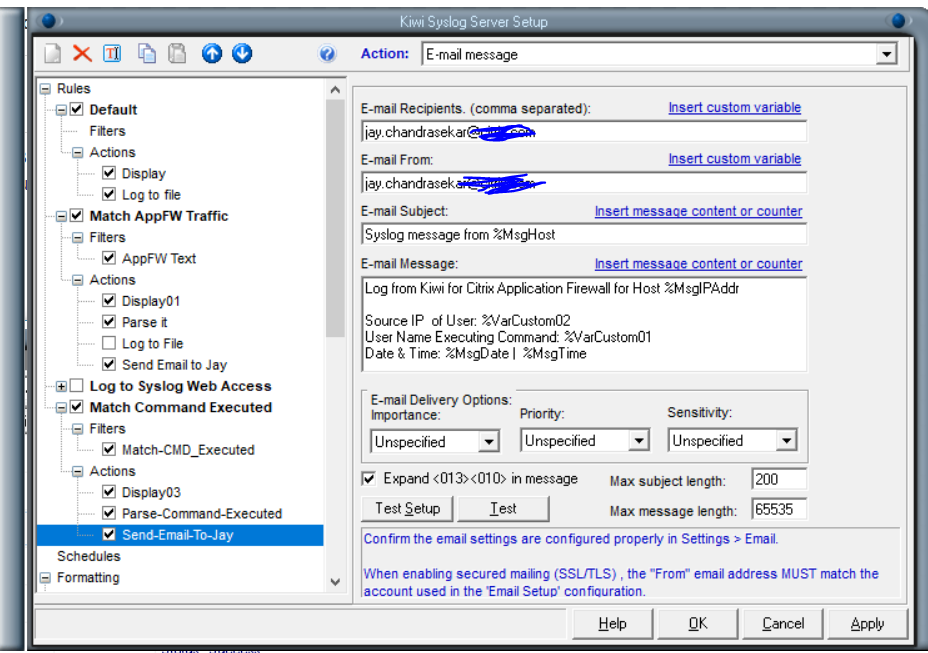928x653 pixels.
Task: Collapse the Default rule node
Action: 61,110
